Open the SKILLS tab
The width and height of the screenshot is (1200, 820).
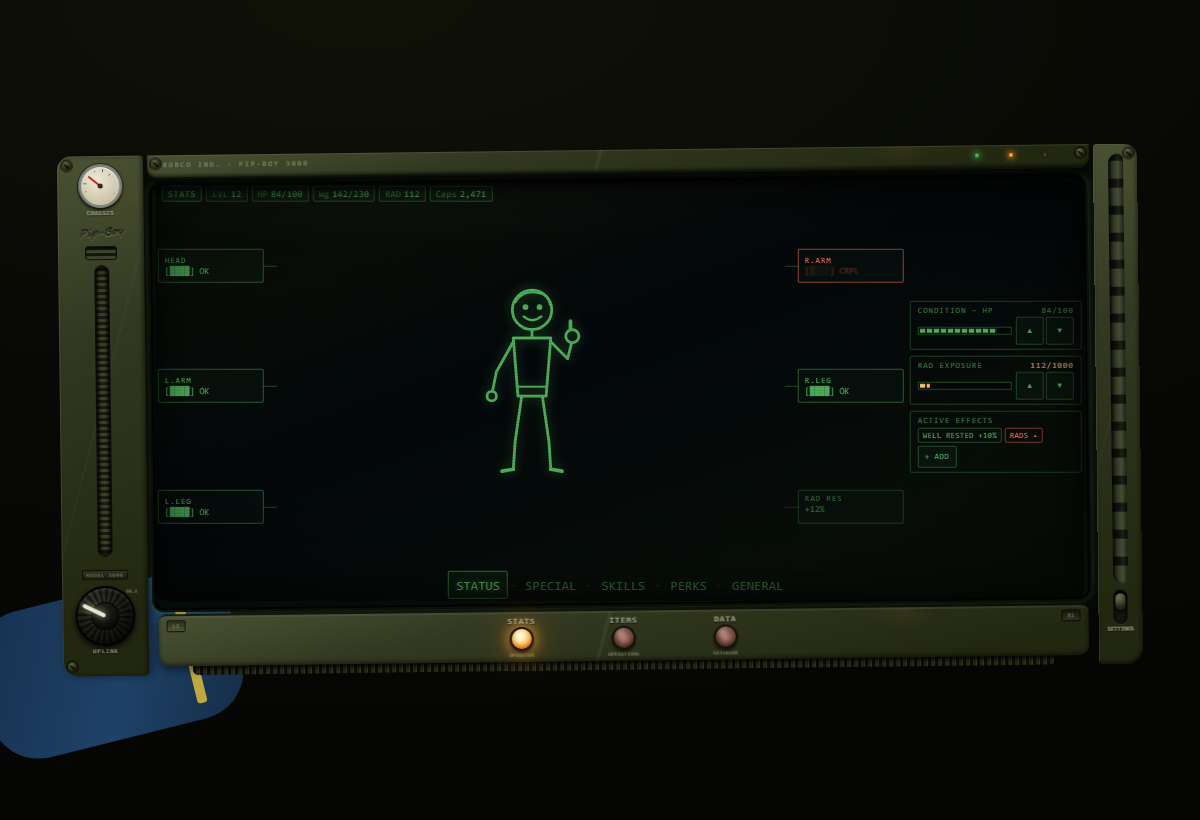click(623, 586)
